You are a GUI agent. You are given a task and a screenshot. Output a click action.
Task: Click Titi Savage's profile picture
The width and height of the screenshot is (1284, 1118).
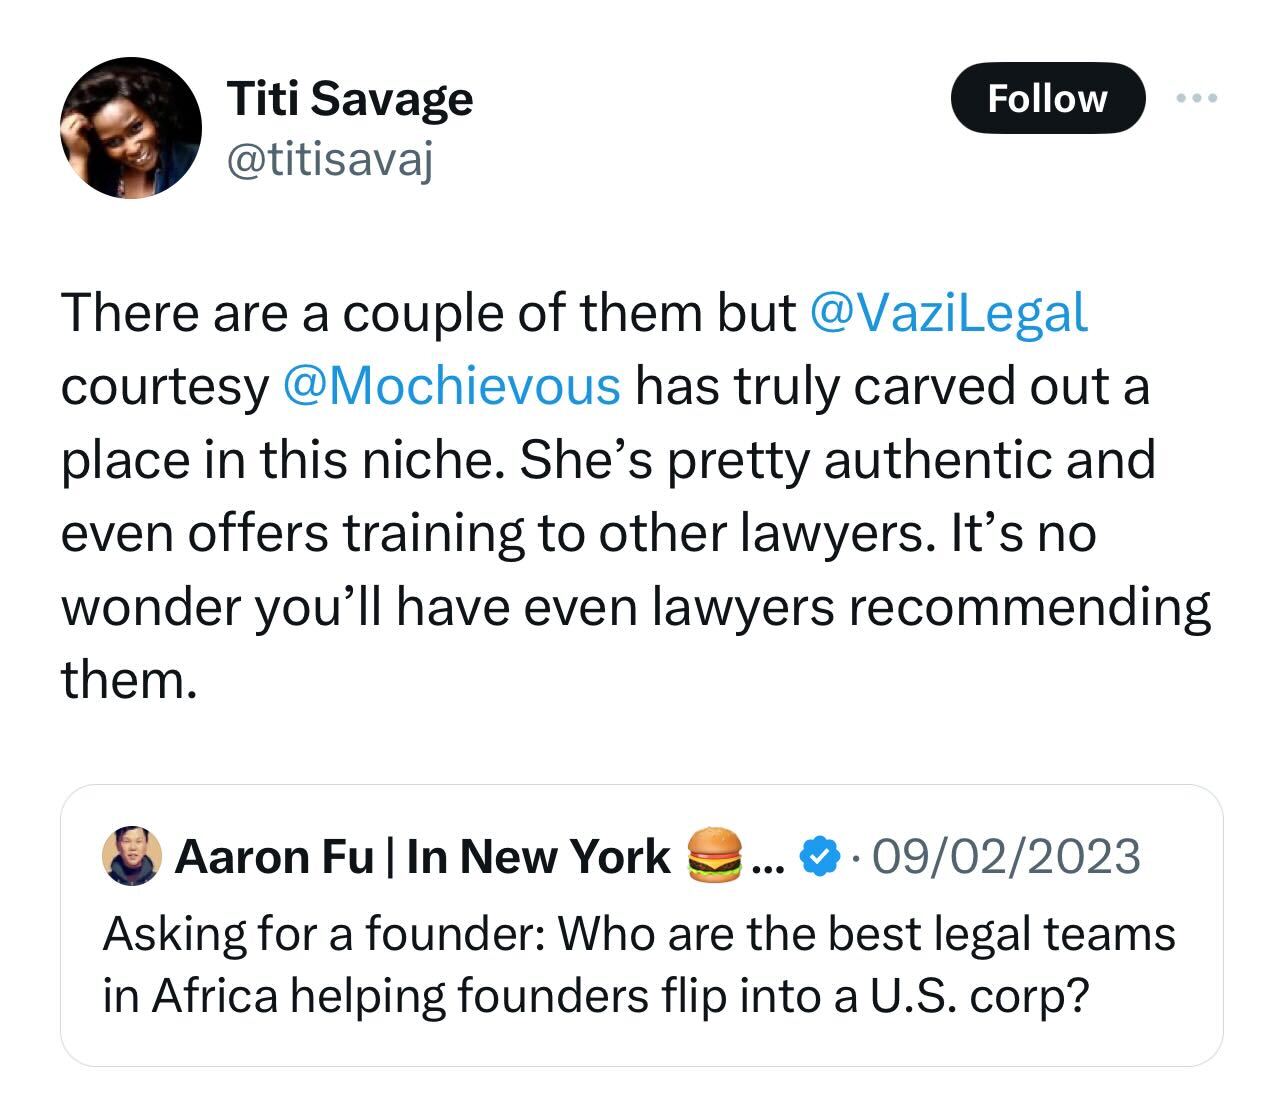pyautogui.click(x=131, y=128)
